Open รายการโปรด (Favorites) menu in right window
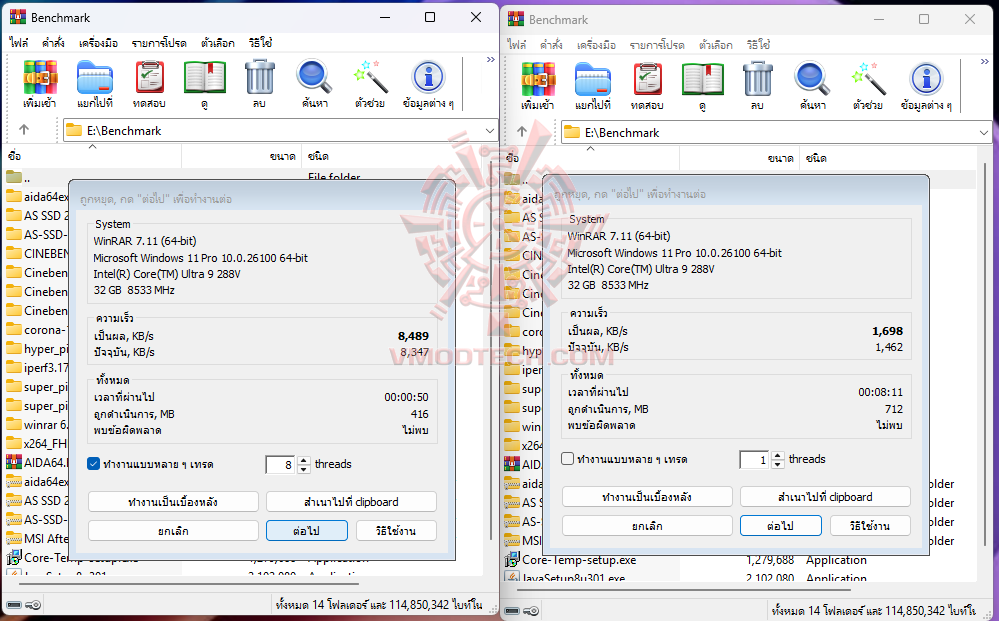This screenshot has width=999, height=621. (x=657, y=45)
